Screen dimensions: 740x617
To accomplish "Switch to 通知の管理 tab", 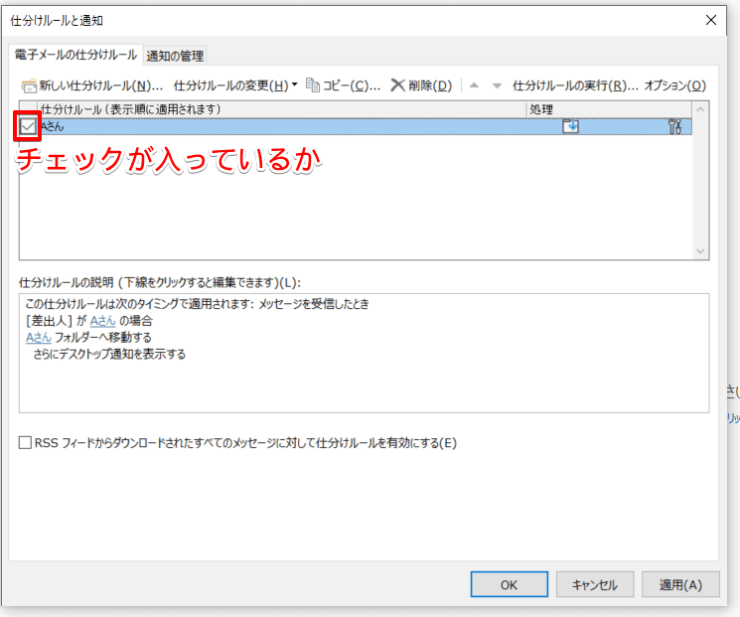I will click(x=175, y=56).
